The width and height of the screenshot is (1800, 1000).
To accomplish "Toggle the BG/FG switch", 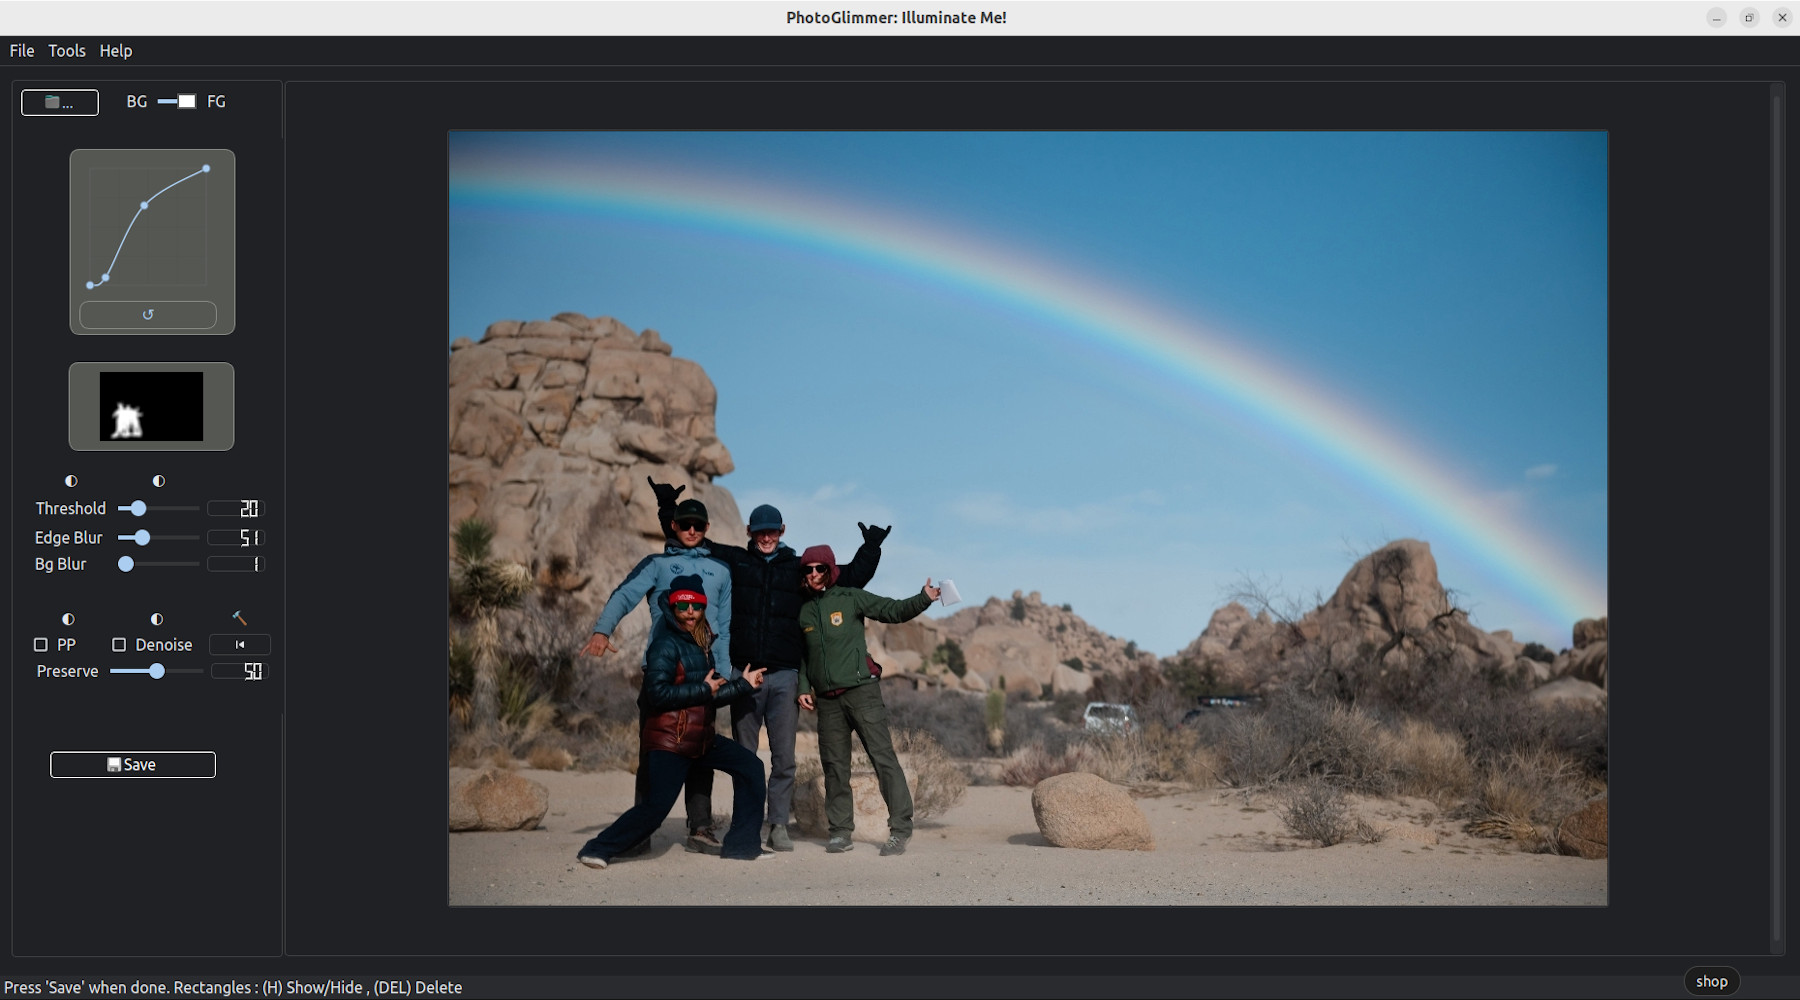I will tap(177, 101).
